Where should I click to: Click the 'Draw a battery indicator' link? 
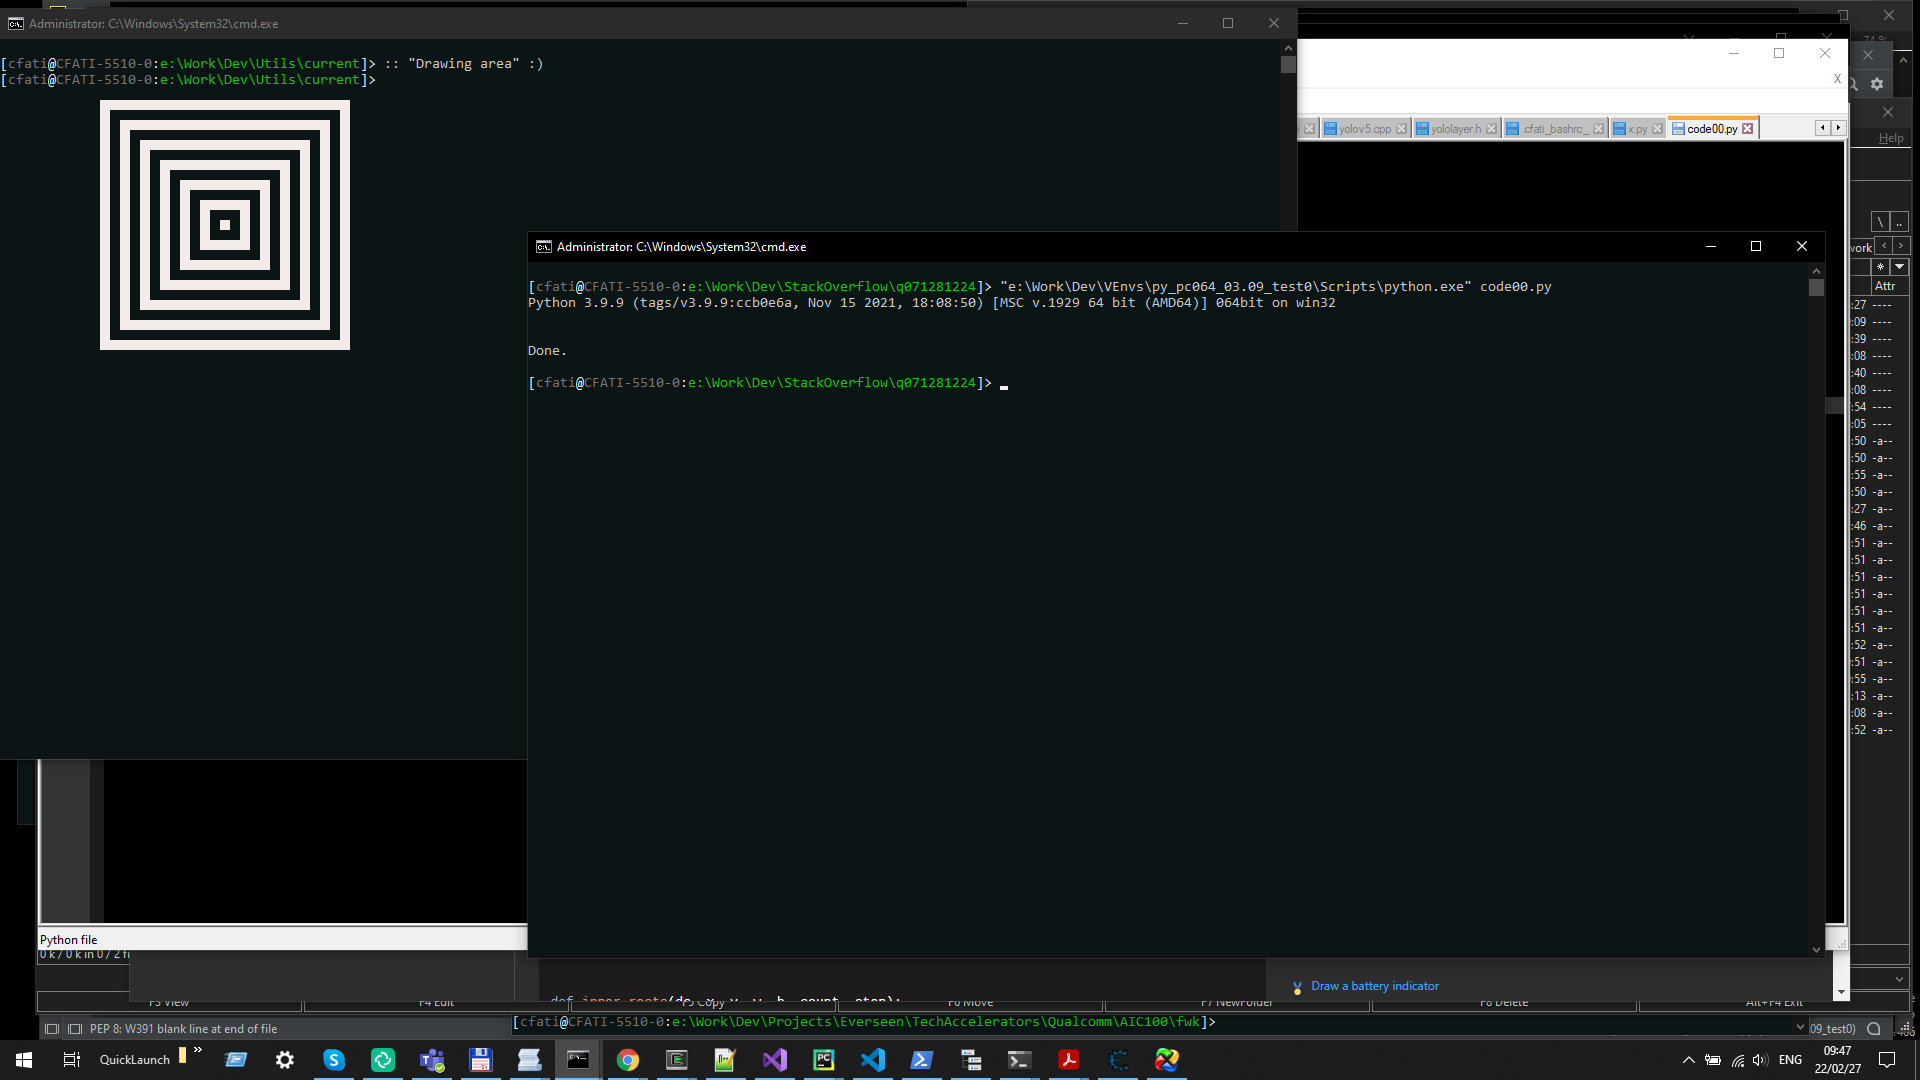point(1375,986)
